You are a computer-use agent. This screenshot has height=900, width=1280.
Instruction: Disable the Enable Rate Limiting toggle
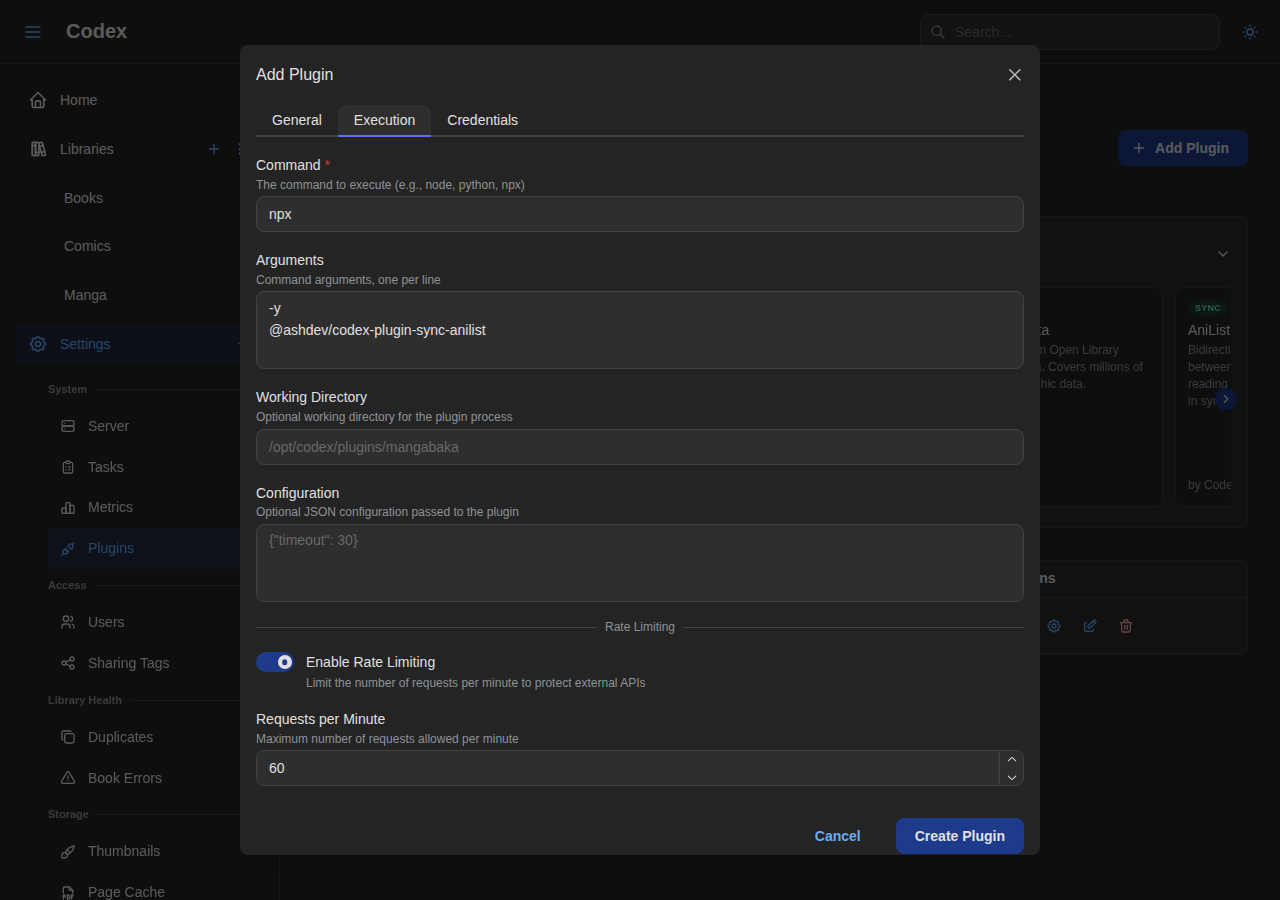[275, 662]
